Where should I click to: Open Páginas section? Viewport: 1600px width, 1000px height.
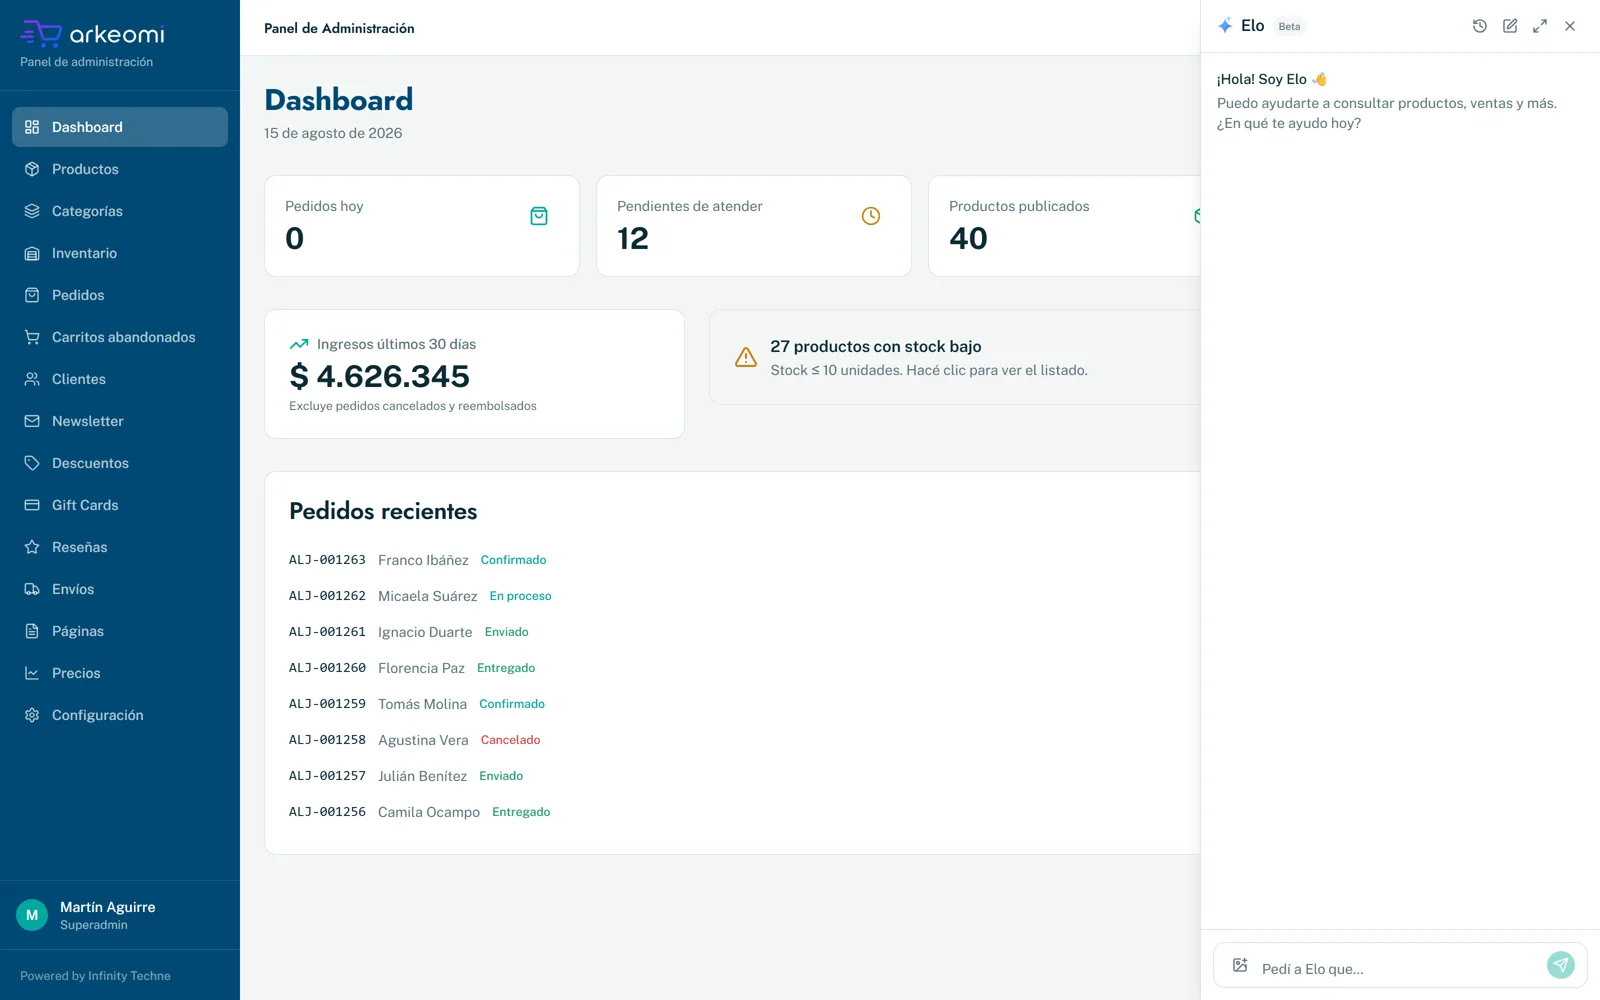point(120,631)
